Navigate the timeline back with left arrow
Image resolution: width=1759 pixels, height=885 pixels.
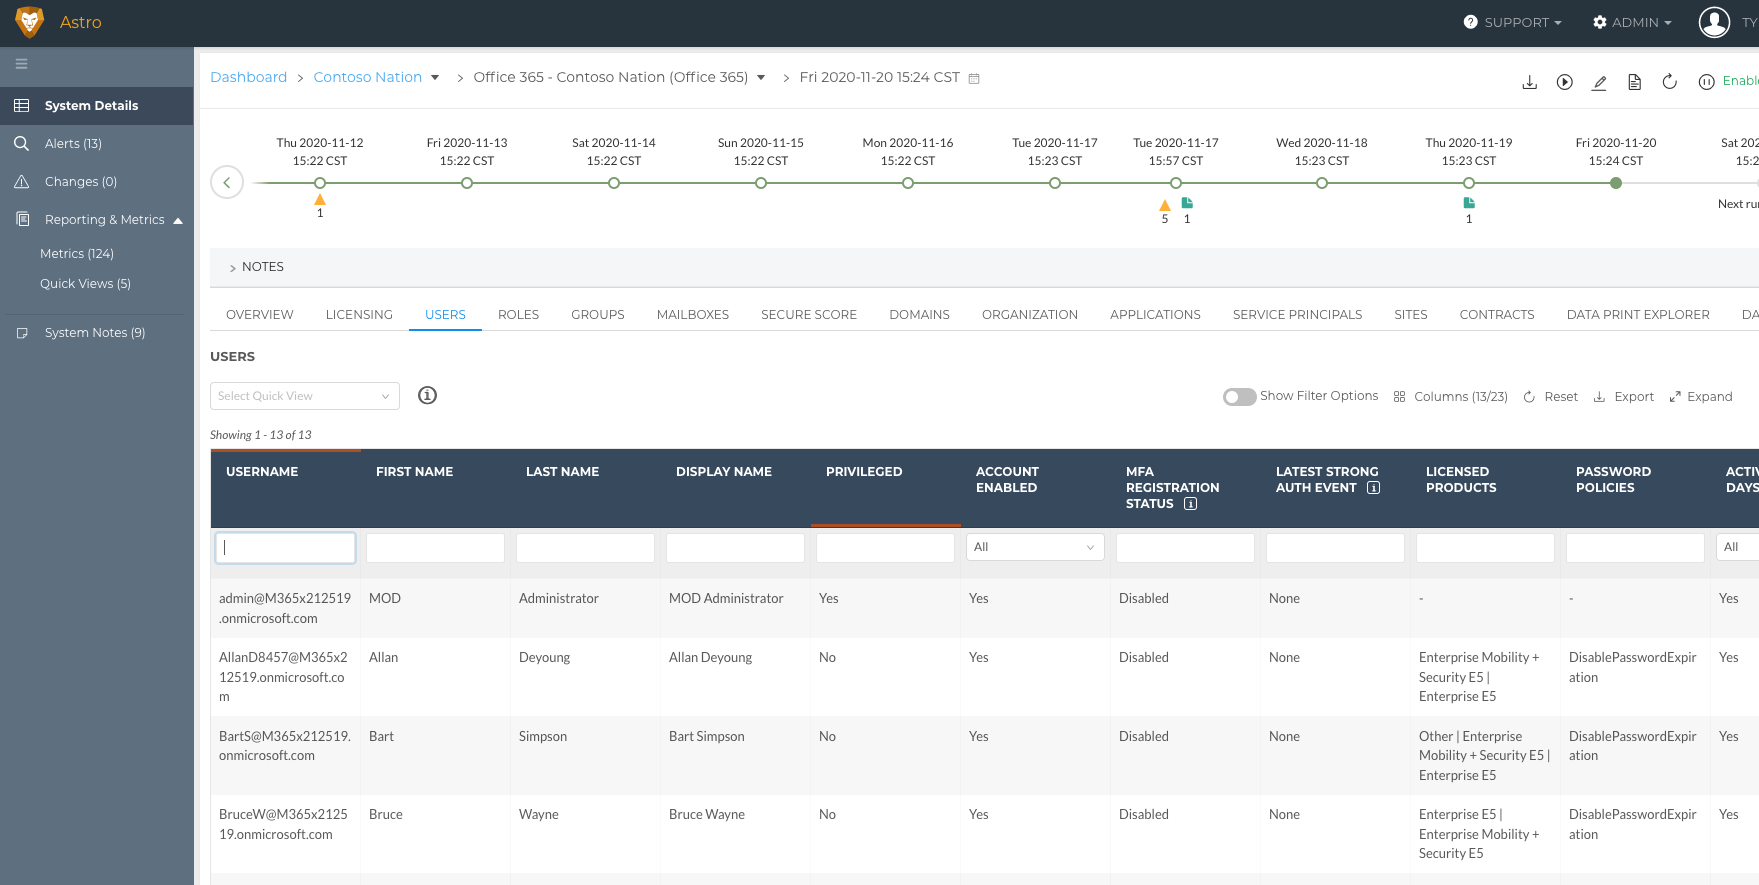pos(227,182)
